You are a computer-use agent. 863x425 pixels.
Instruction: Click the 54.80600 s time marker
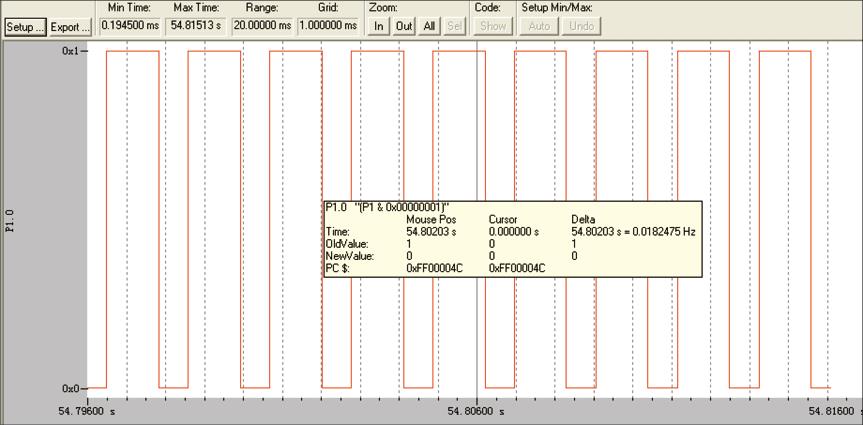point(476,411)
